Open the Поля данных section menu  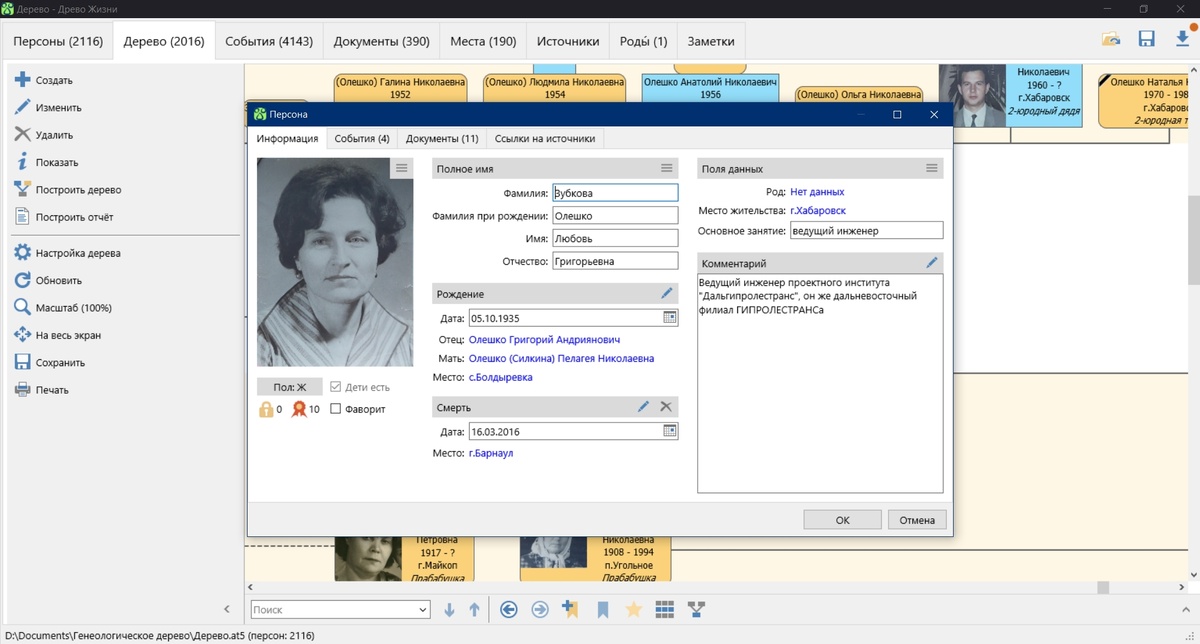click(932, 168)
